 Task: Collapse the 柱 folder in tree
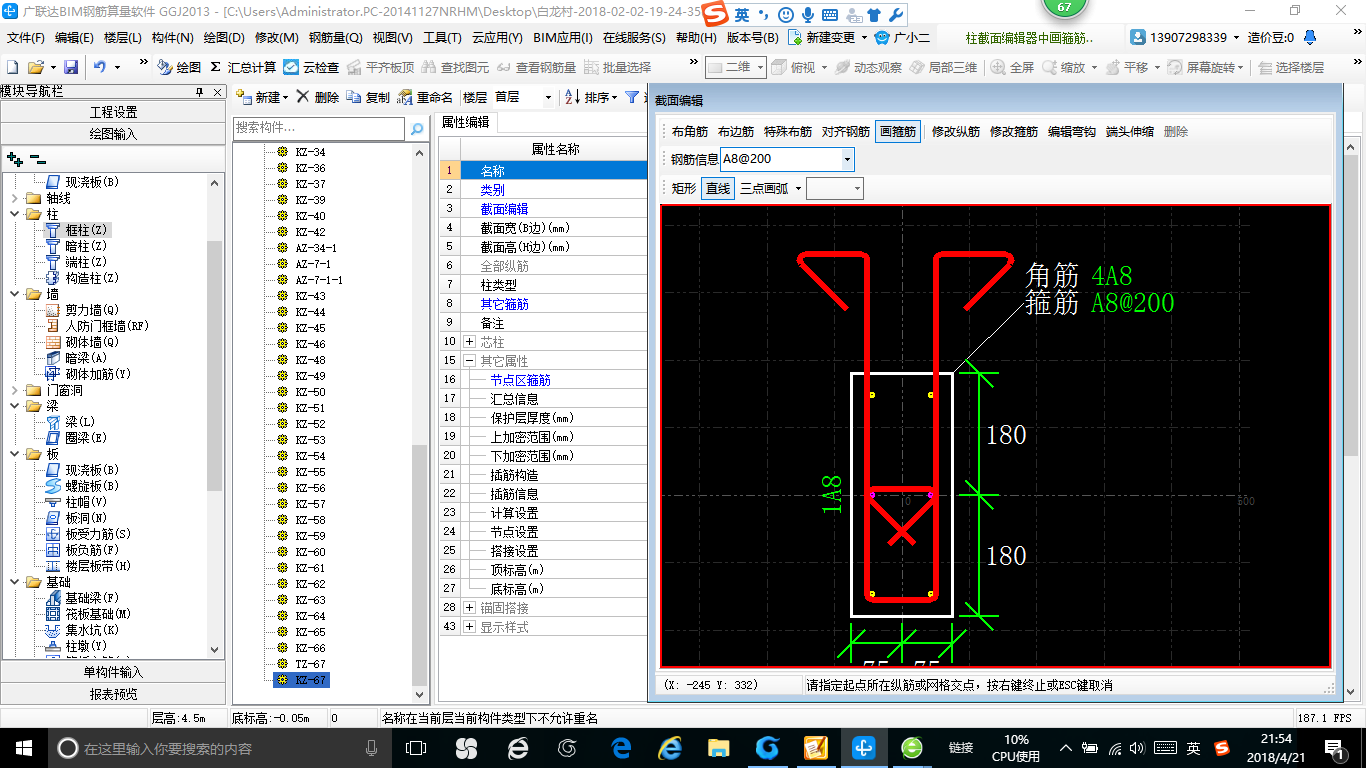click(14, 214)
